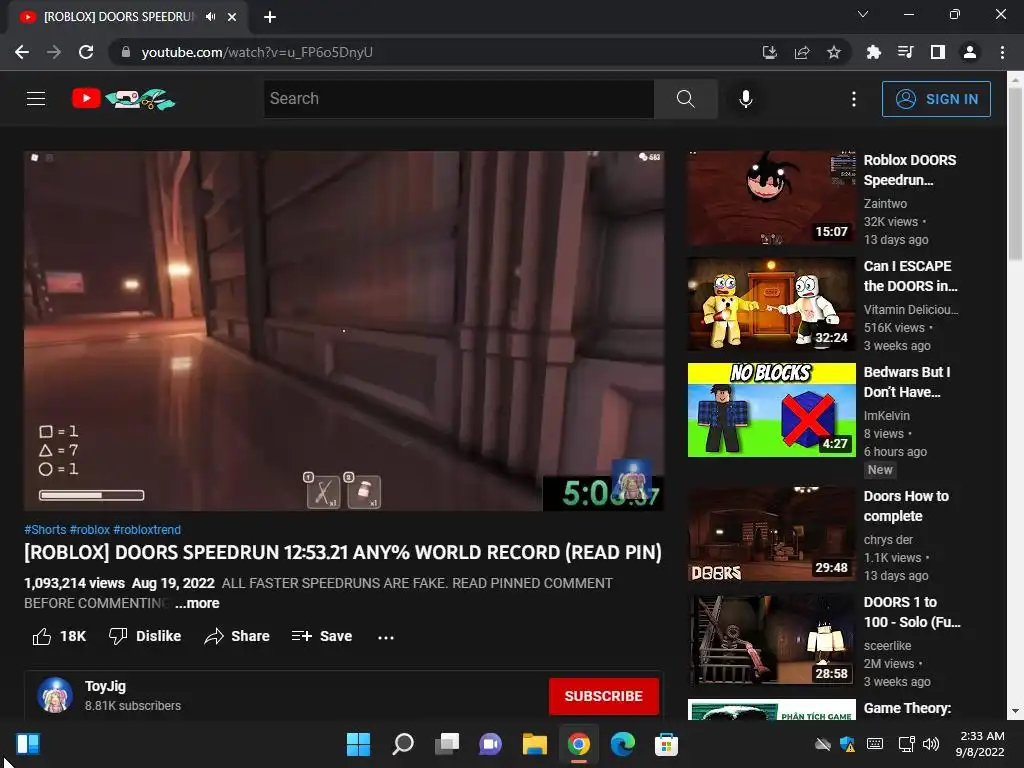Image resolution: width=1024 pixels, height=768 pixels.
Task: Open DOORS 1 to 100 Solo thumbnail
Action: [x=771, y=639]
